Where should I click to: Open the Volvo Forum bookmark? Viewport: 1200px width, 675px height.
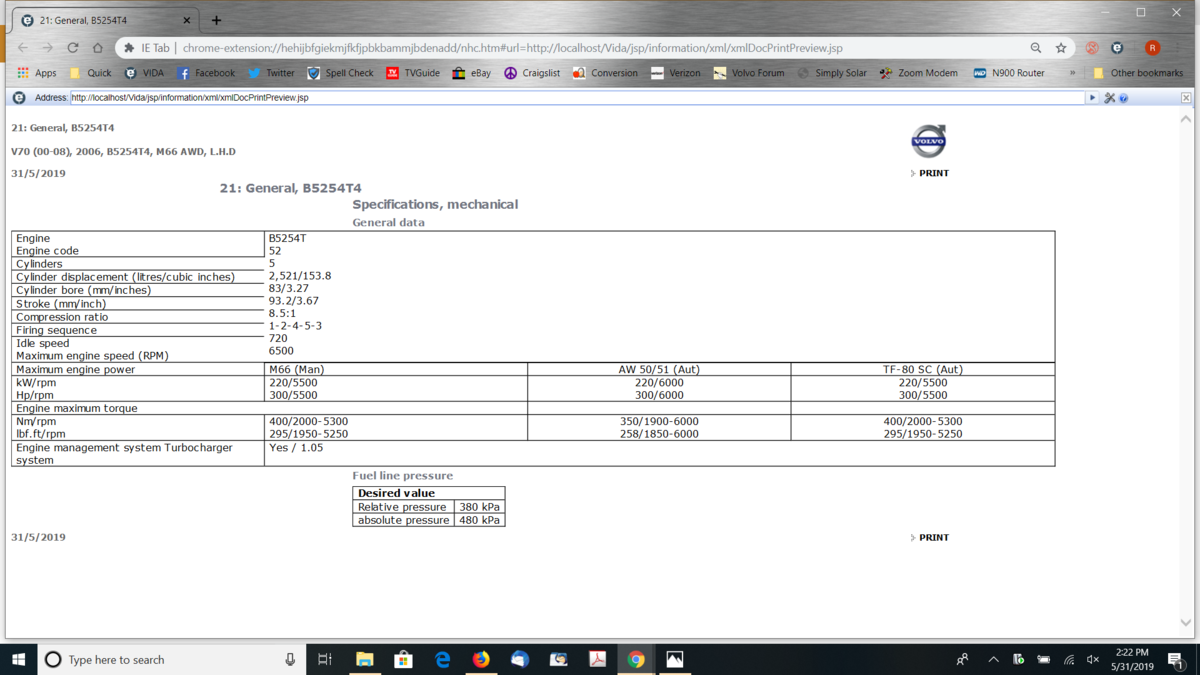pyautogui.click(x=749, y=73)
